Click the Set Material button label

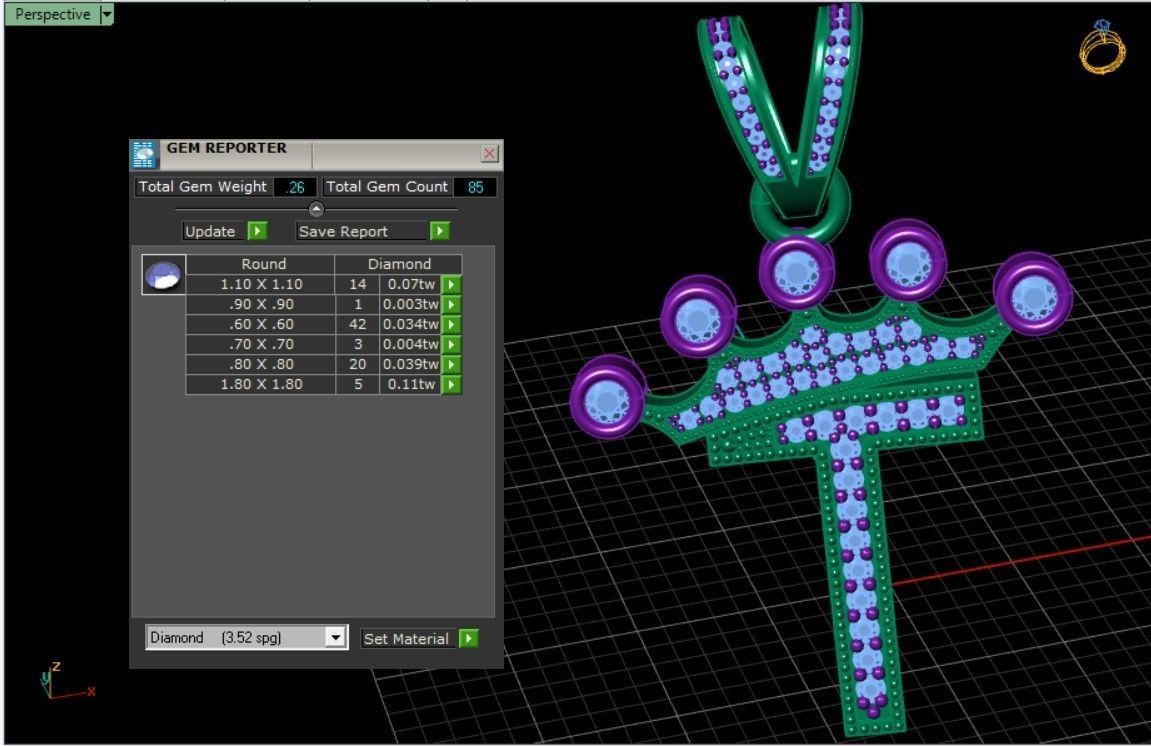coord(406,639)
